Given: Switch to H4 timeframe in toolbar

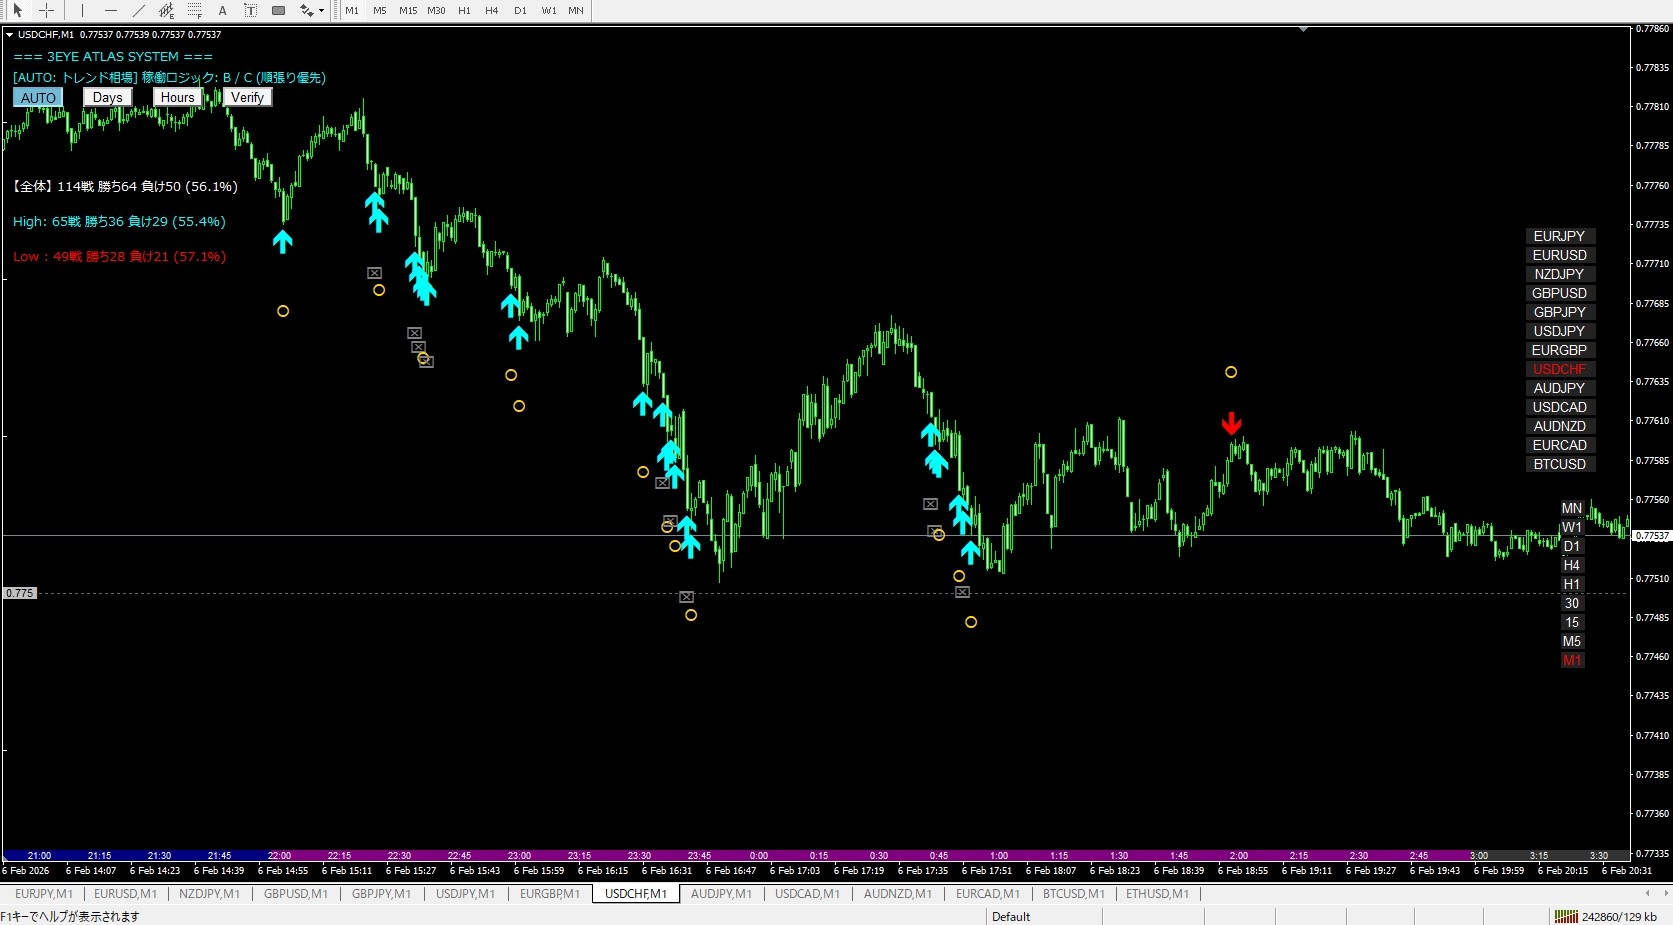Looking at the screenshot, I should [x=491, y=10].
